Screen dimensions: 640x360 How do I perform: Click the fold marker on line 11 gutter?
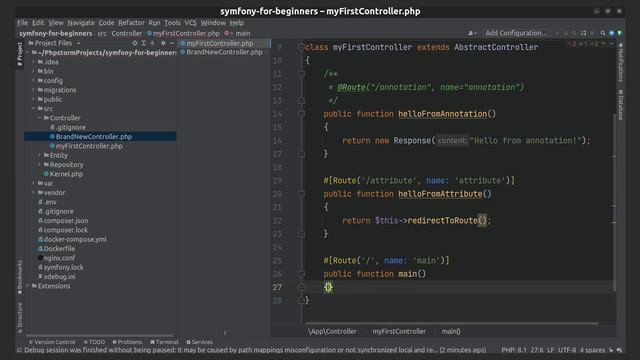click(301, 74)
